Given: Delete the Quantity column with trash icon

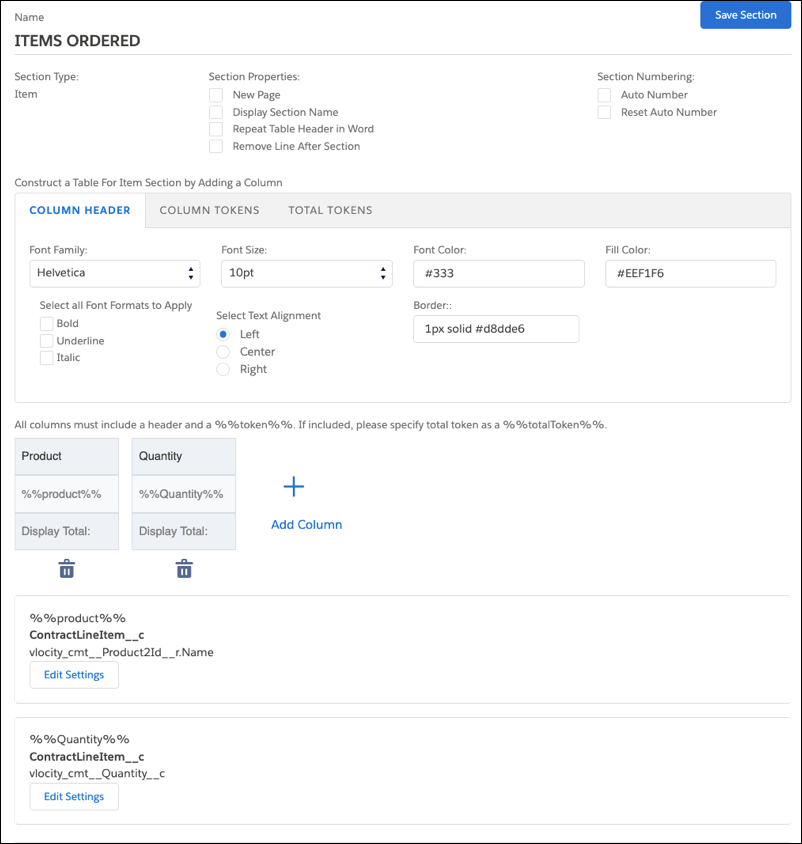Looking at the screenshot, I should (184, 569).
